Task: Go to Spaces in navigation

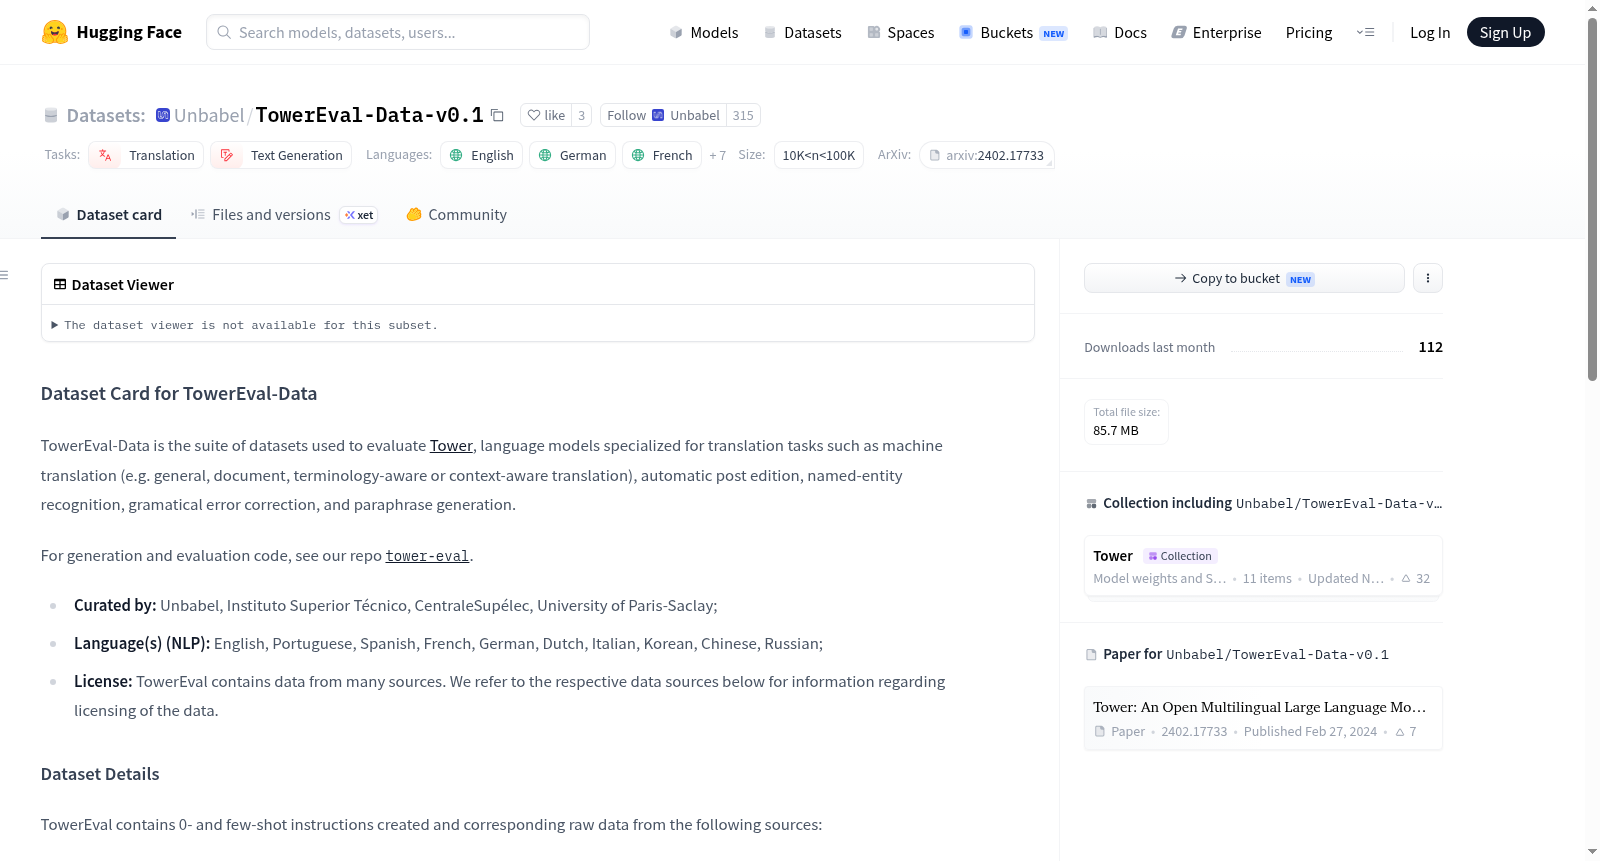Action: click(900, 32)
